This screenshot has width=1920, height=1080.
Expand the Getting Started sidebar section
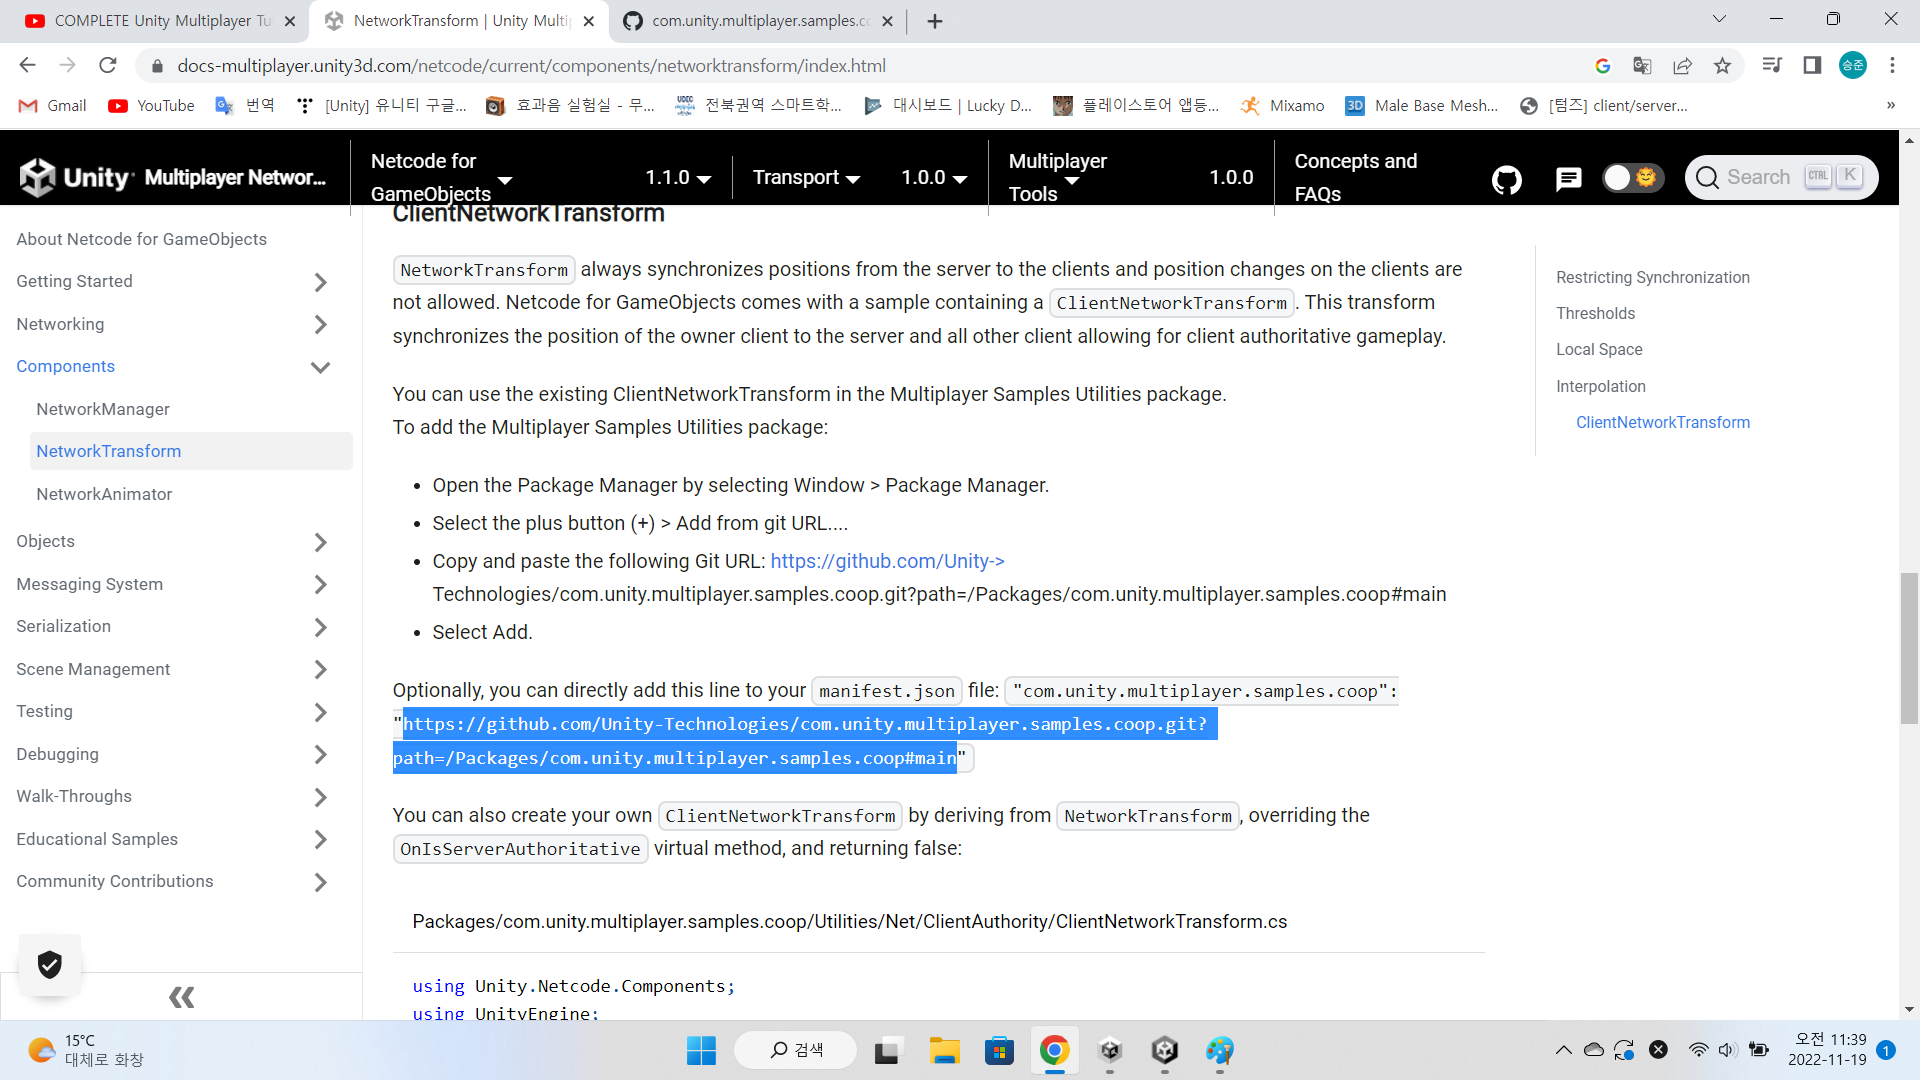tap(320, 282)
